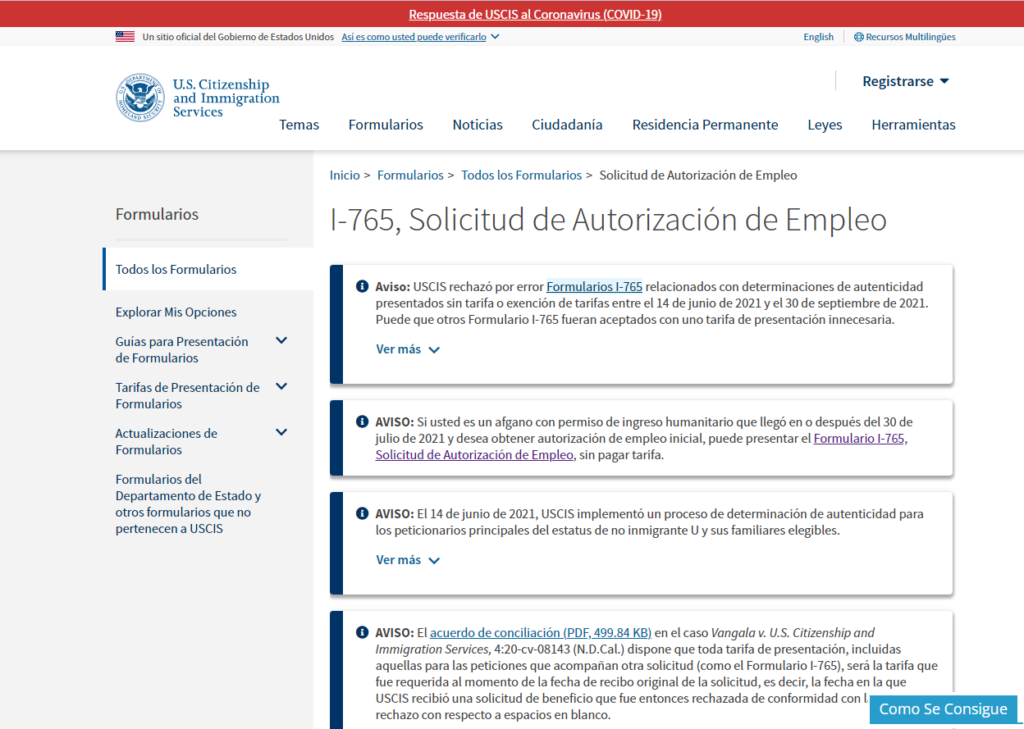
Task: Select Todos los Formularios in sidebar
Action: pos(176,269)
